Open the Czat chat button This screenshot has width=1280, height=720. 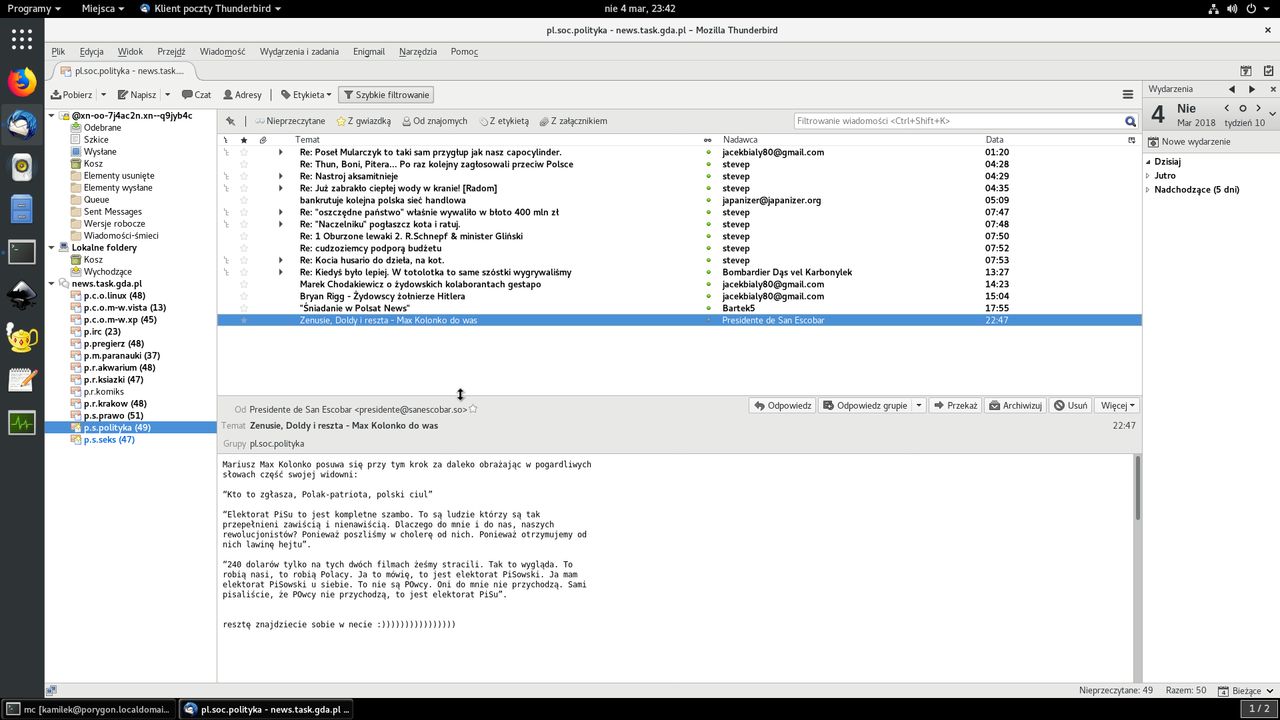196,95
